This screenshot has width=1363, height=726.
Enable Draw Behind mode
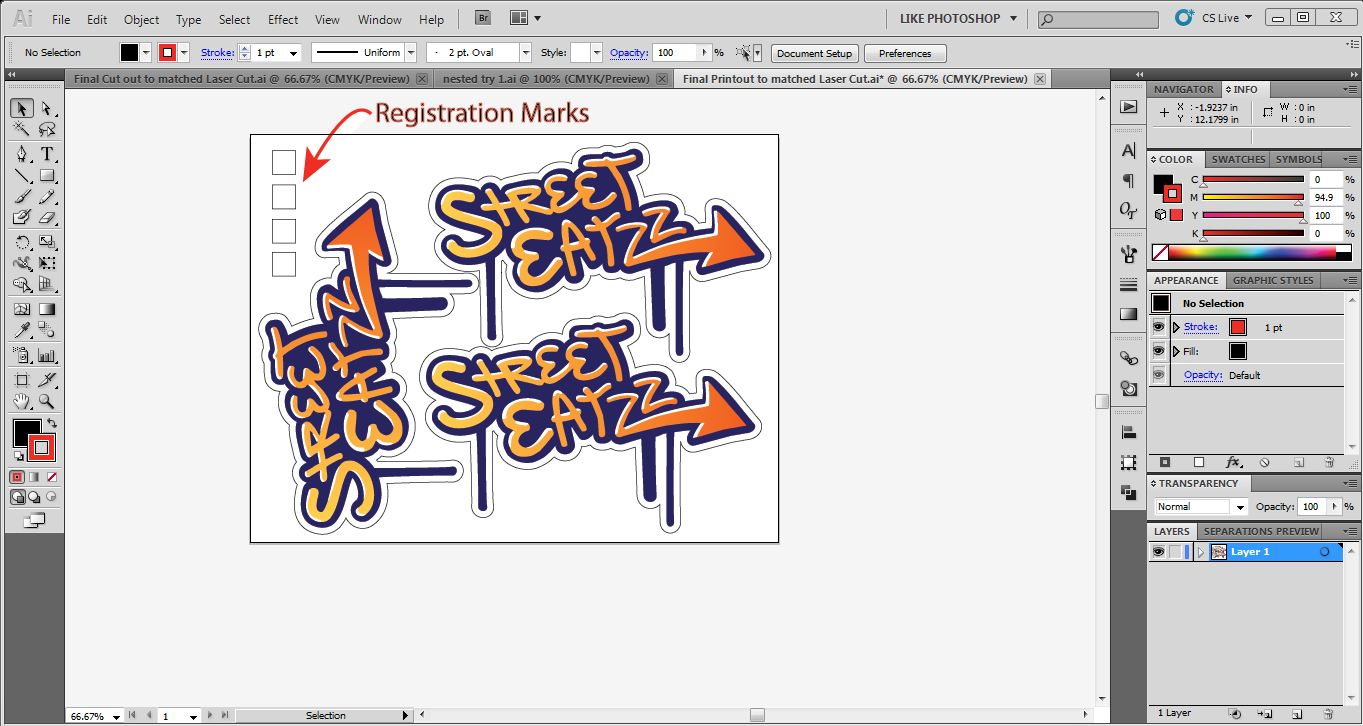[34, 496]
